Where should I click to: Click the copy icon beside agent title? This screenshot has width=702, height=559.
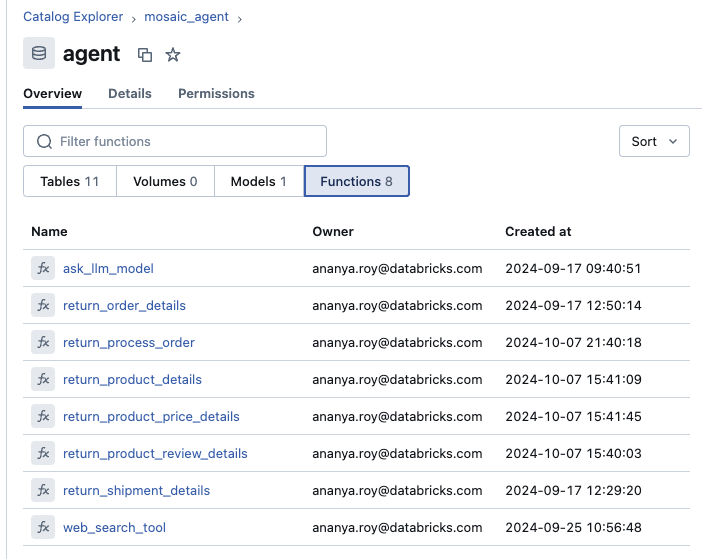tap(145, 55)
